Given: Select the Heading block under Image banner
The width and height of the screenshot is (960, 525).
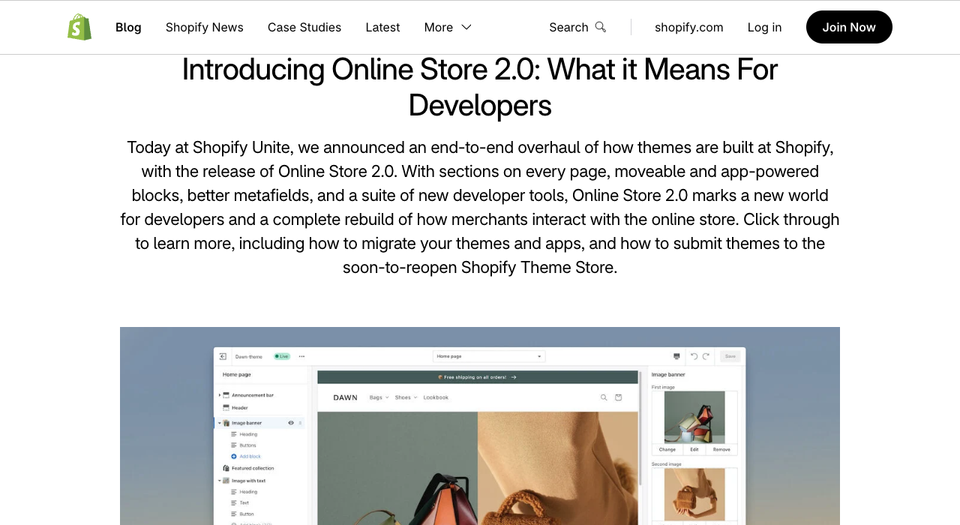Looking at the screenshot, I should click(x=244, y=434).
